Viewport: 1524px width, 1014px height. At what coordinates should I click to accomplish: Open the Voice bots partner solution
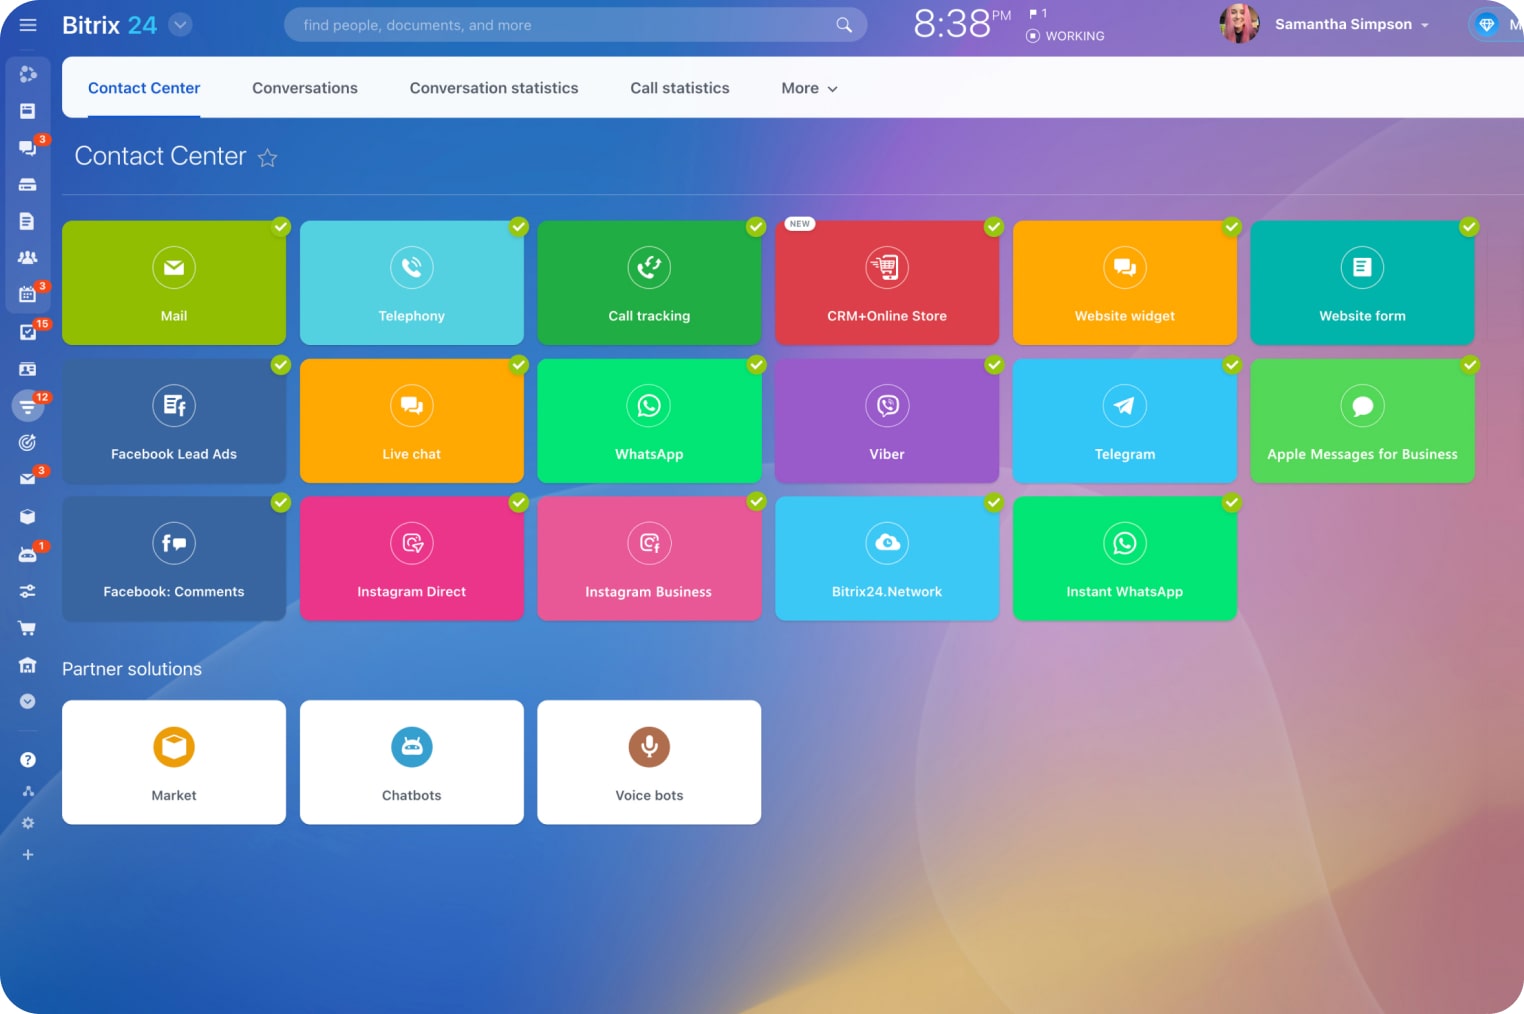pyautogui.click(x=649, y=762)
